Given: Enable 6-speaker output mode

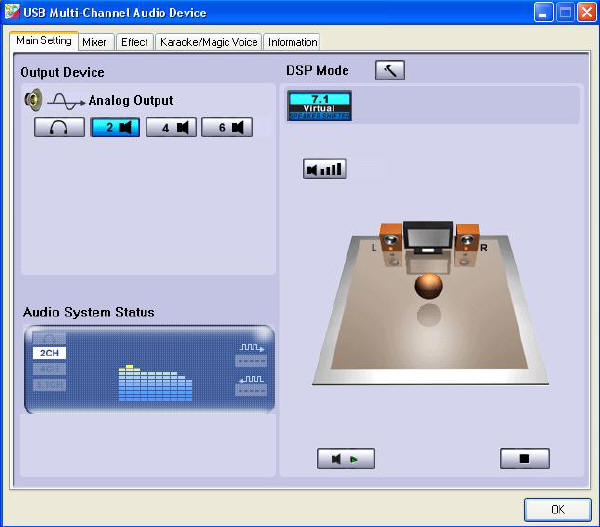Looking at the screenshot, I should point(227,127).
